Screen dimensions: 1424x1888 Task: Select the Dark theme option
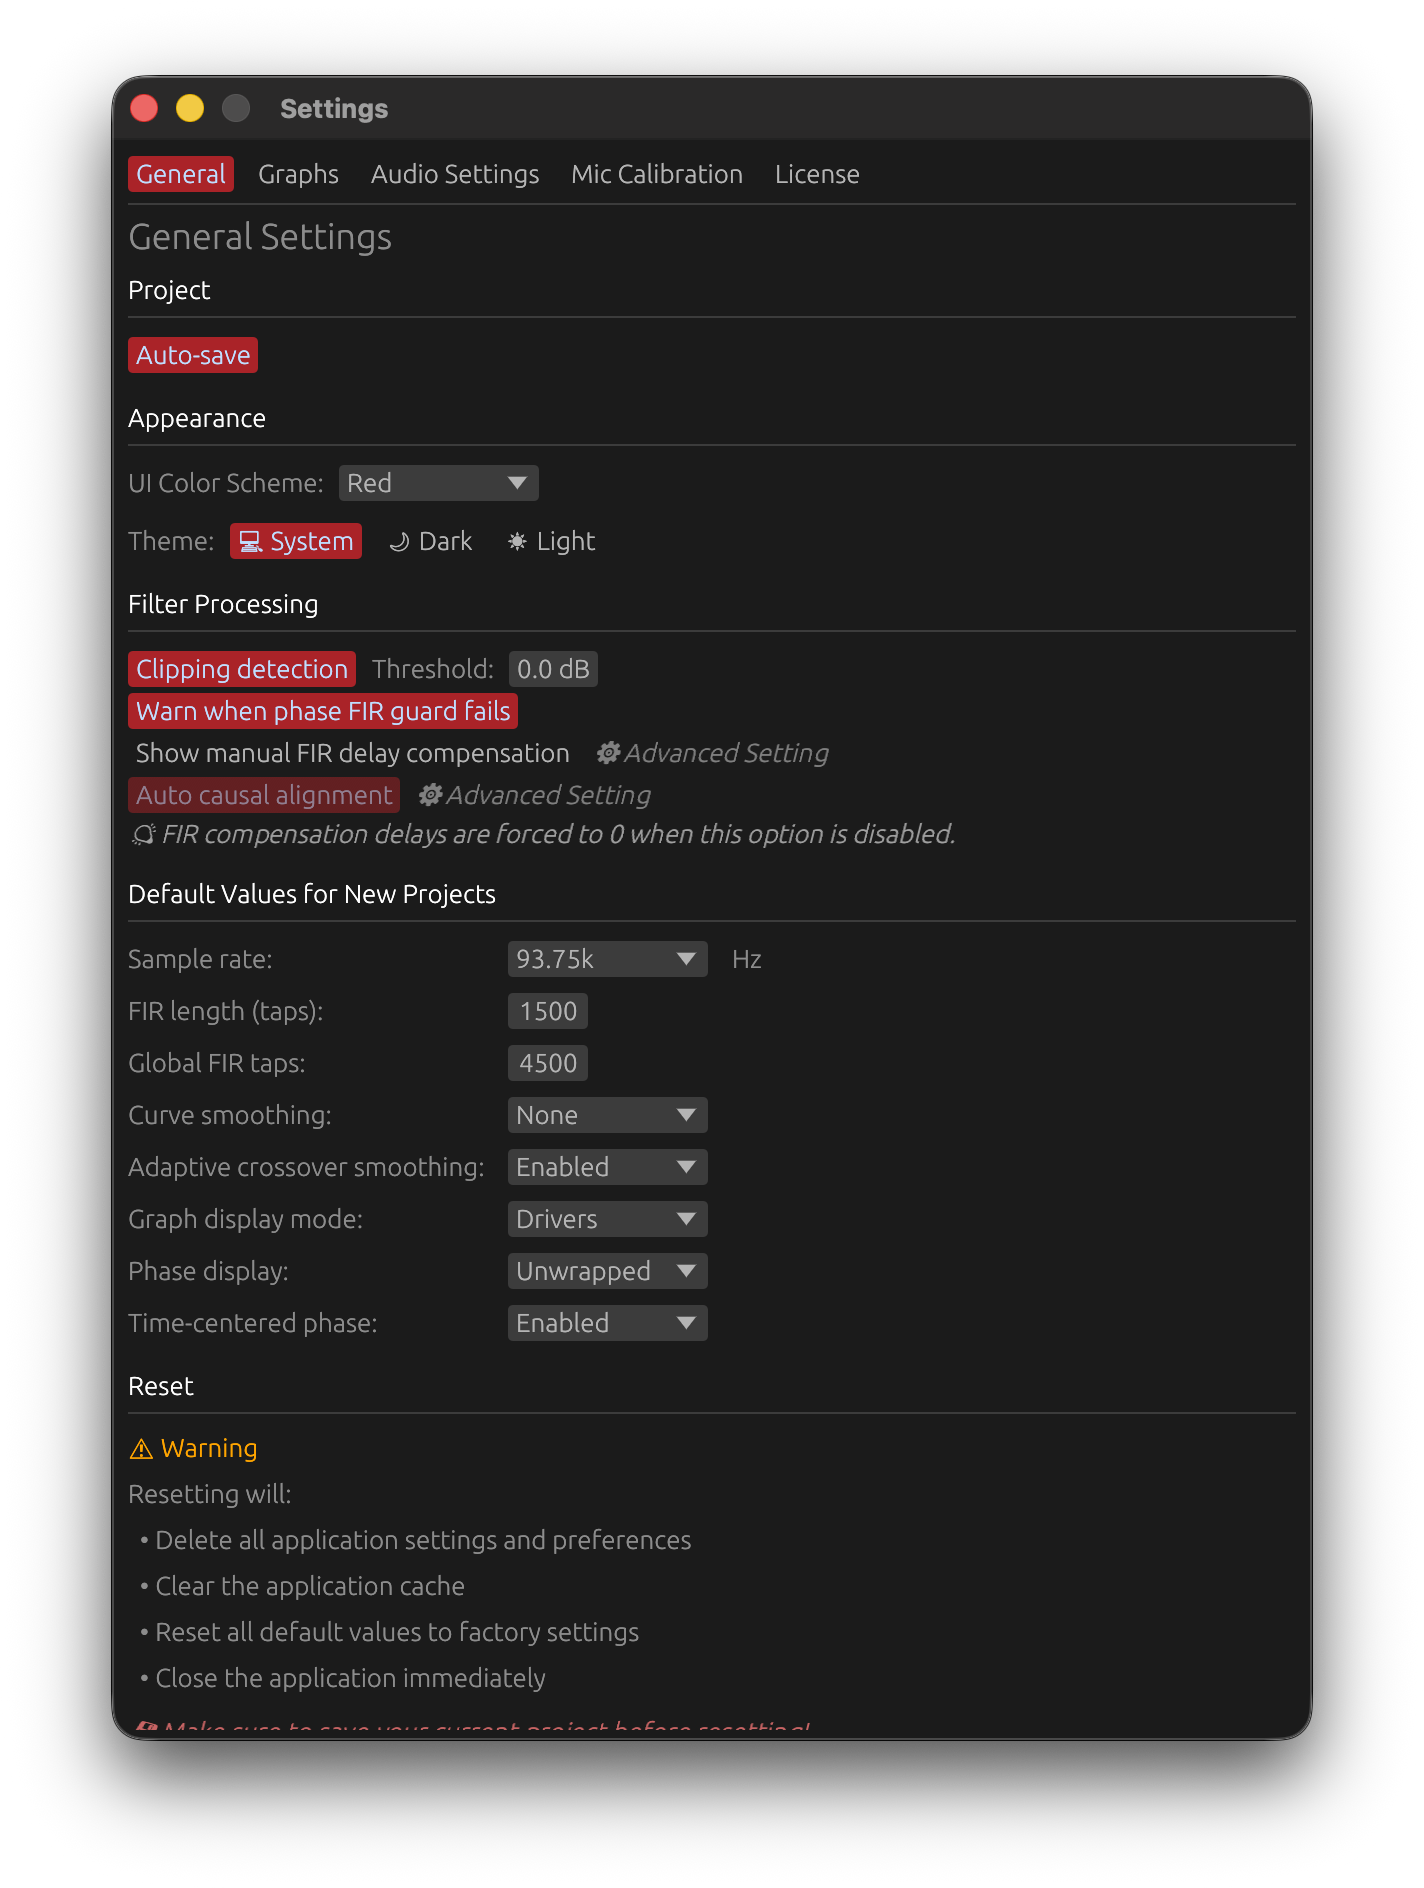click(431, 541)
